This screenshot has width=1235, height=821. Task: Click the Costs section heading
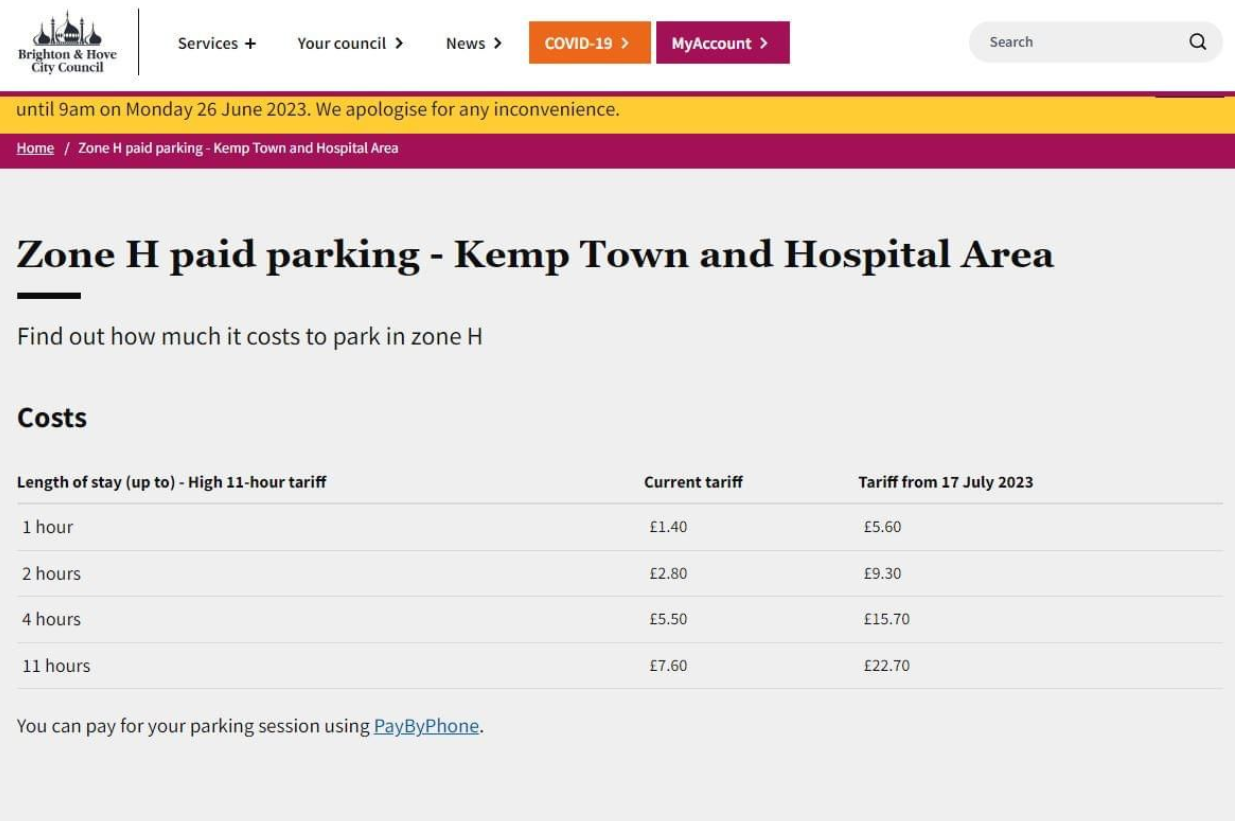(x=52, y=417)
